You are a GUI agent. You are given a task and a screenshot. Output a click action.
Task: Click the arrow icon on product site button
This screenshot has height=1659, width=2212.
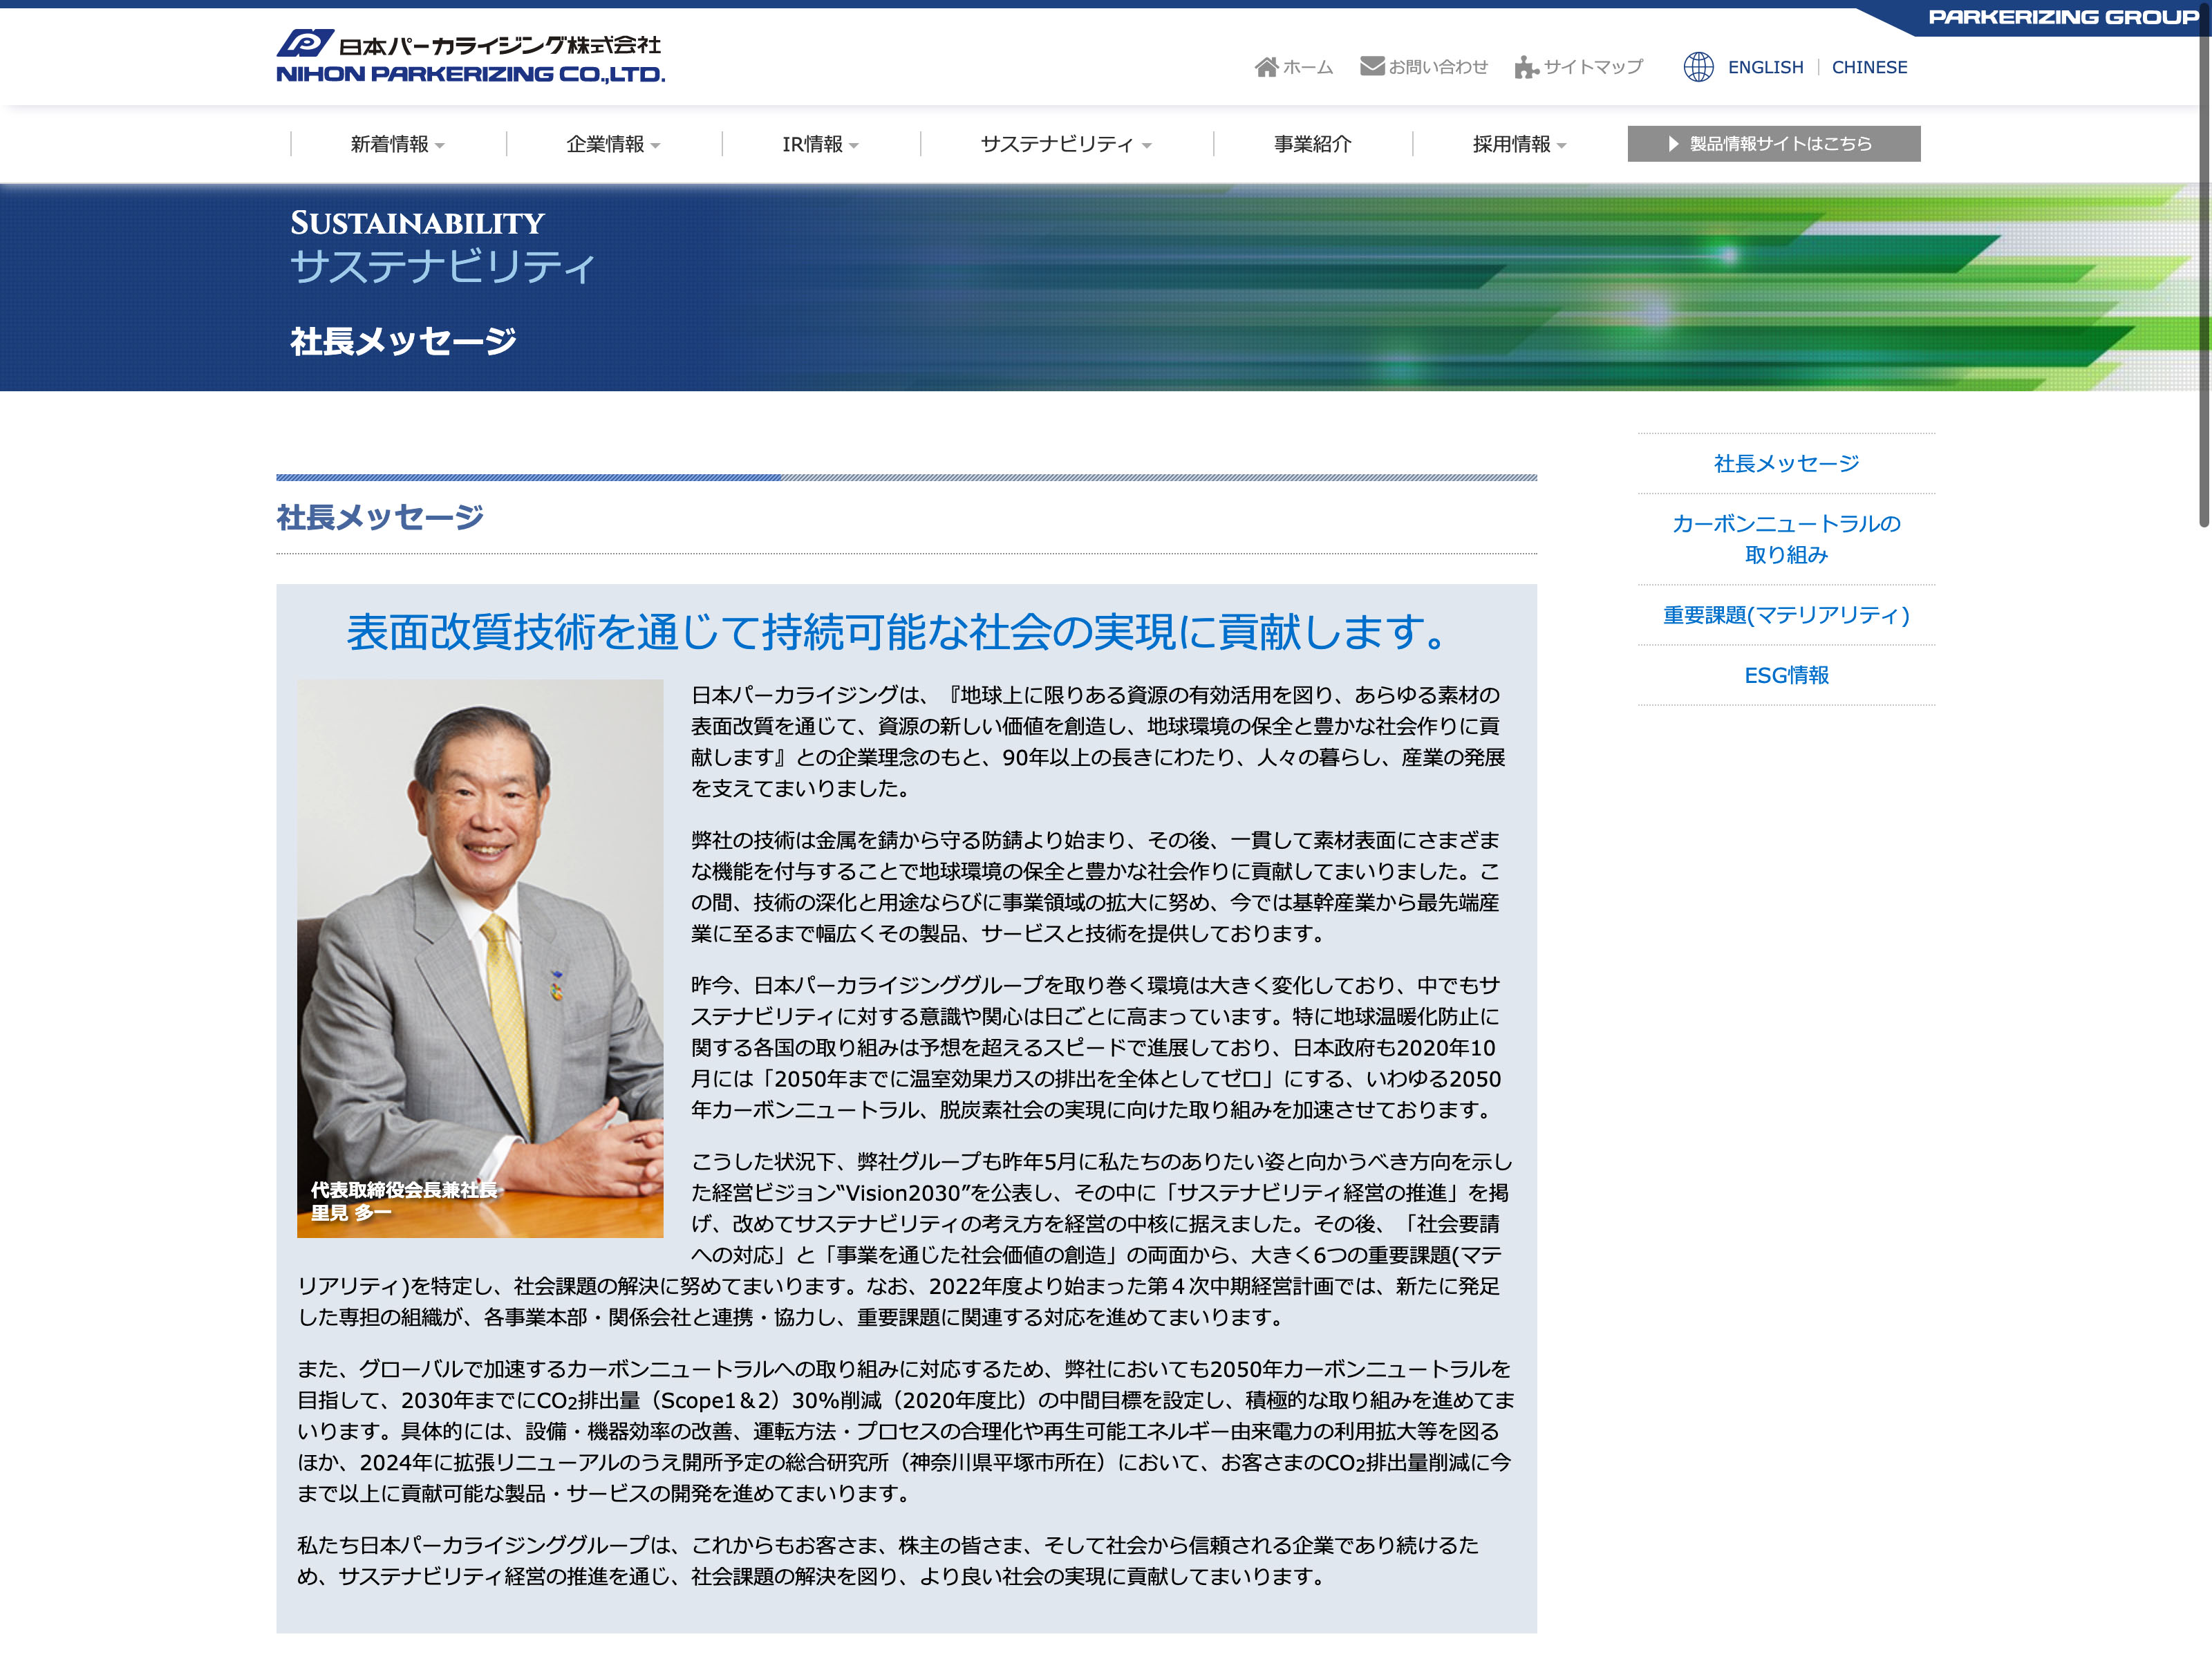[x=1673, y=144]
